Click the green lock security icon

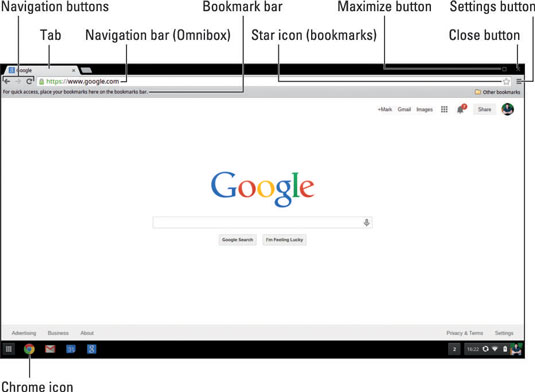42,82
